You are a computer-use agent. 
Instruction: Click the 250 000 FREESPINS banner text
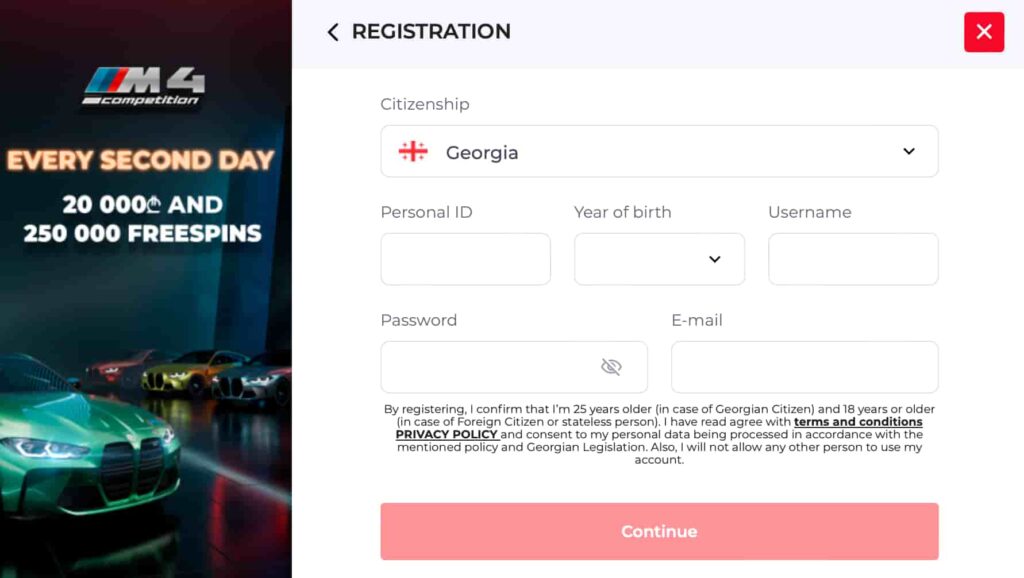point(142,233)
